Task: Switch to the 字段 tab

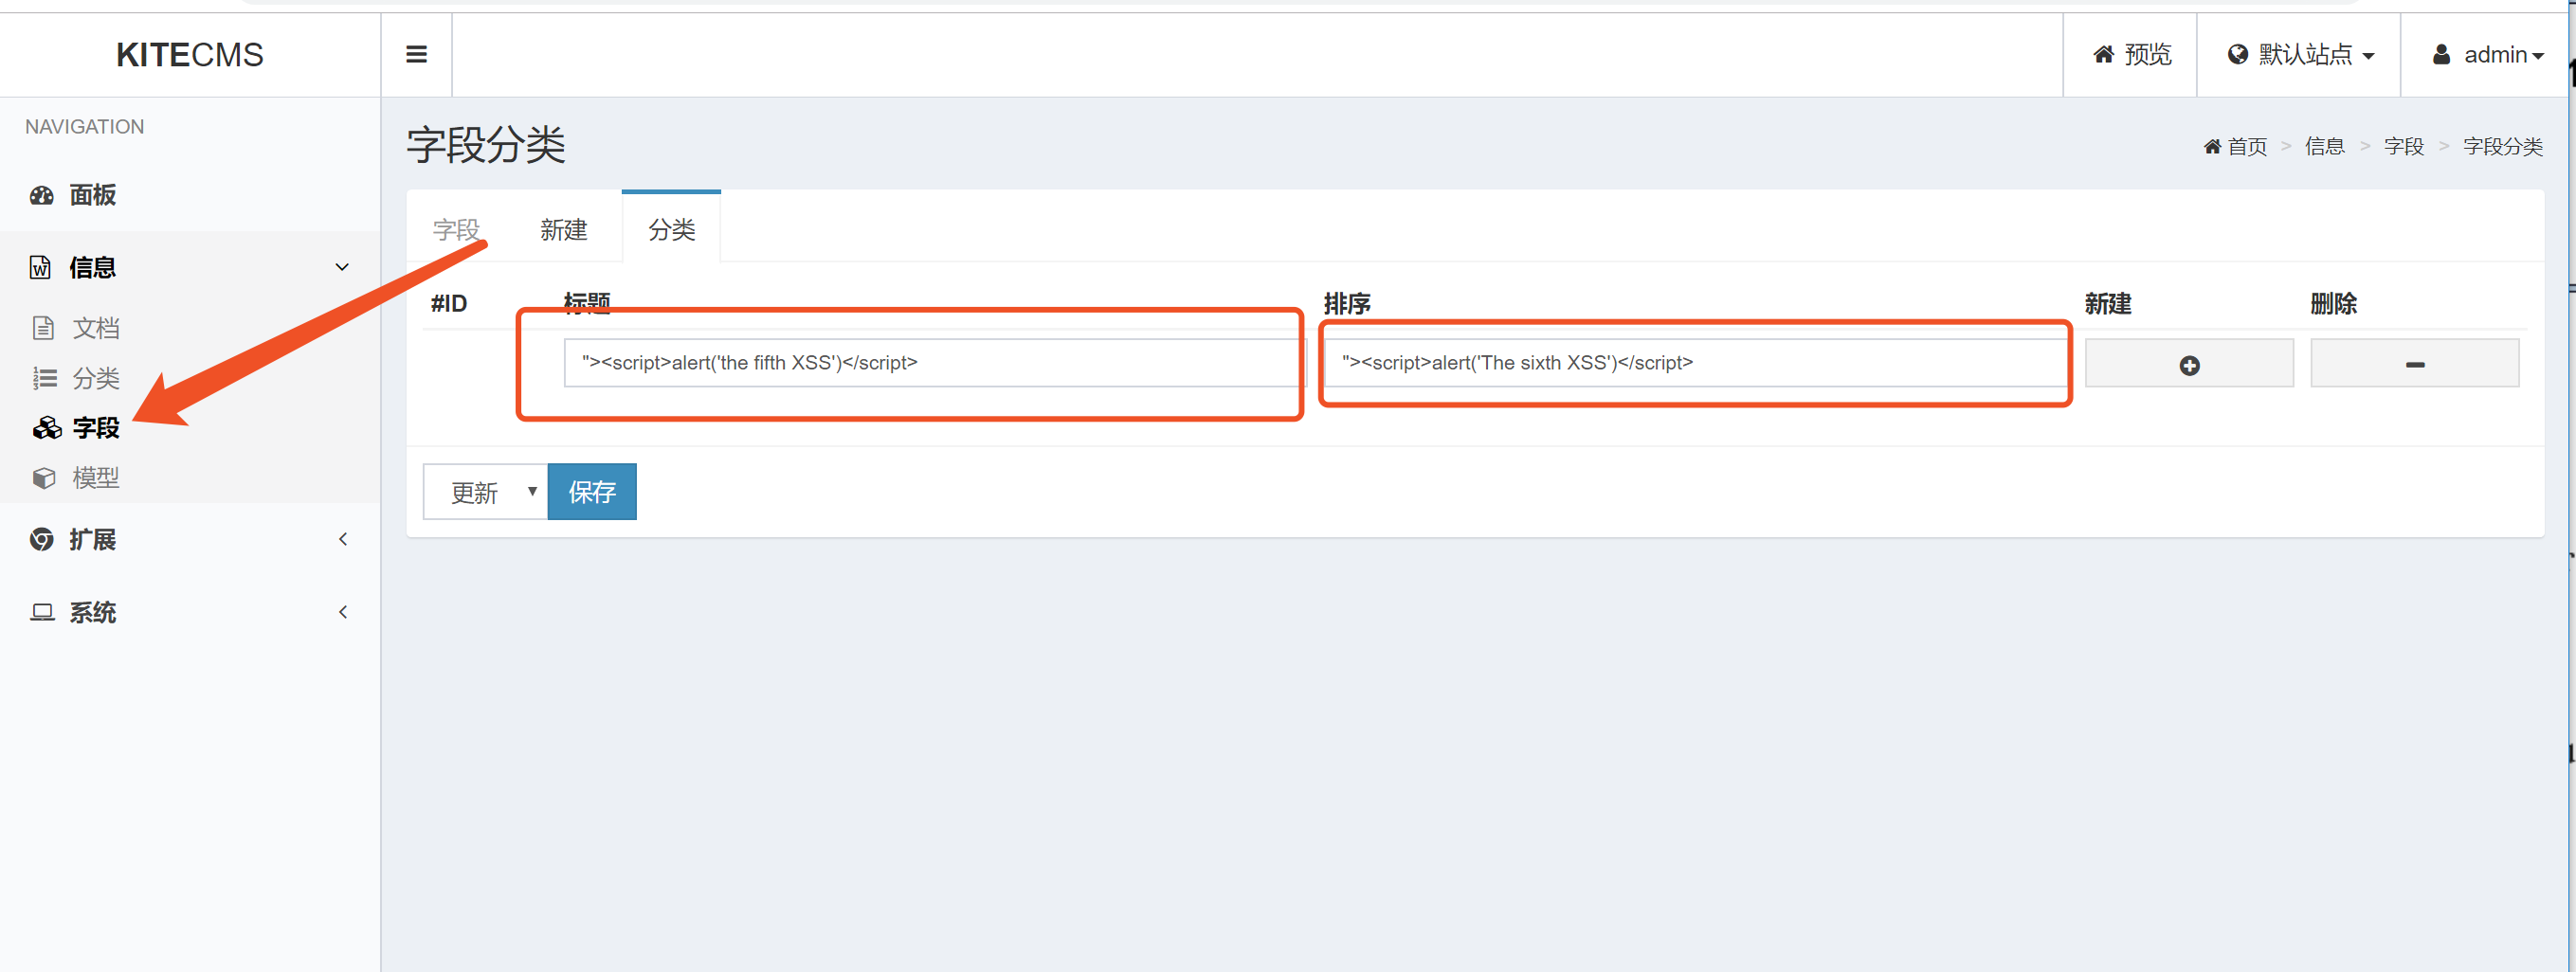Action: click(456, 229)
